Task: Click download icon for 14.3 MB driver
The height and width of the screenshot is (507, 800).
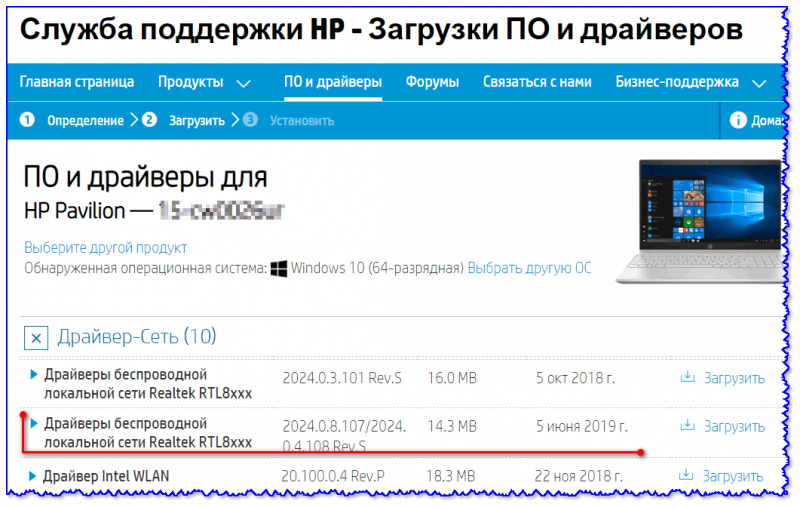Action: tap(688, 425)
